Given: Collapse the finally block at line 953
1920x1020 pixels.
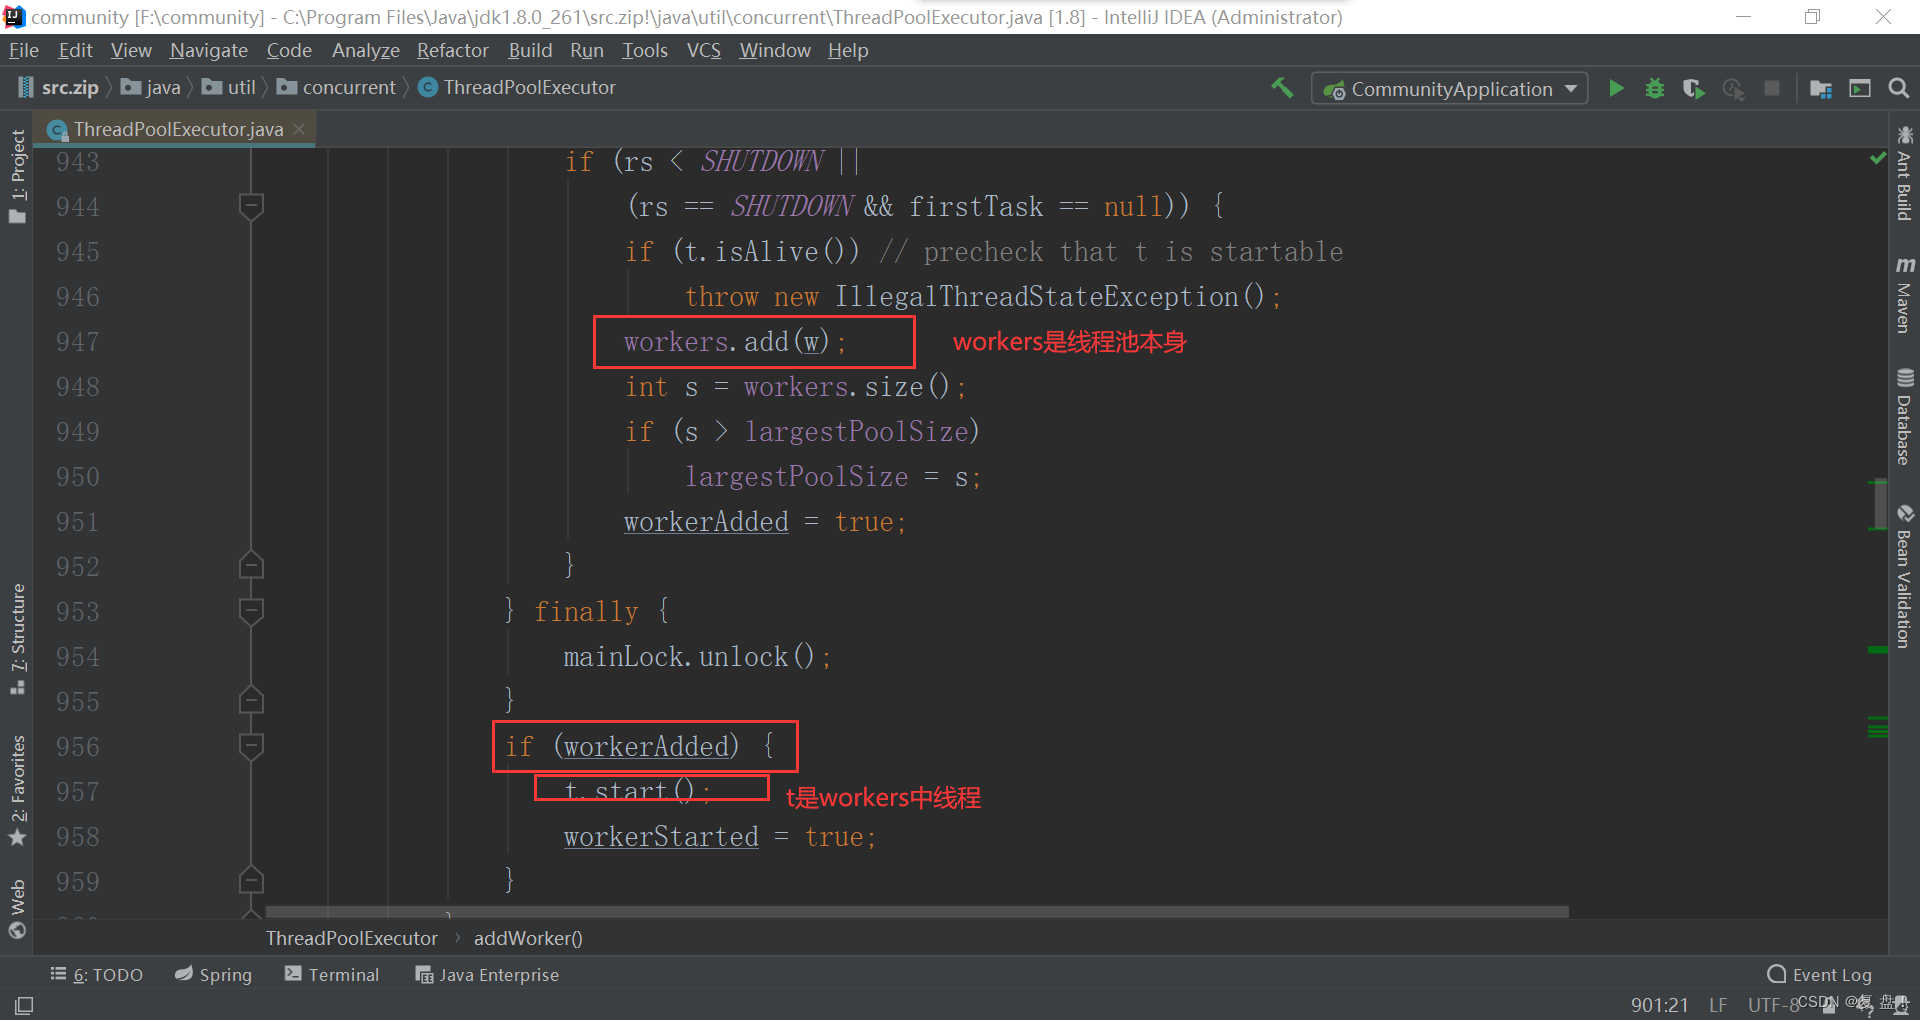Looking at the screenshot, I should [251, 611].
